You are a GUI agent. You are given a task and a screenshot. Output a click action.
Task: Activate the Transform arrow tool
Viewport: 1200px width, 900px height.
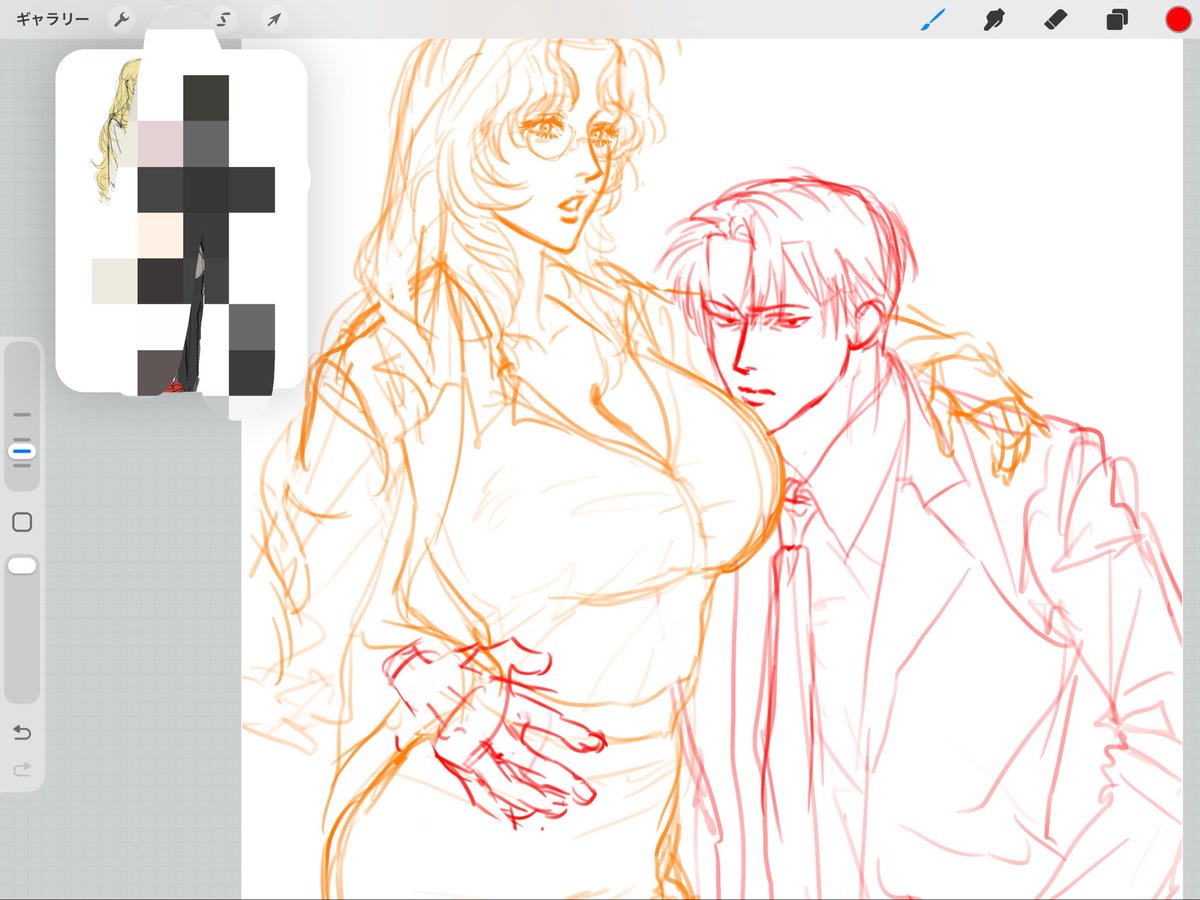pyautogui.click(x=274, y=20)
